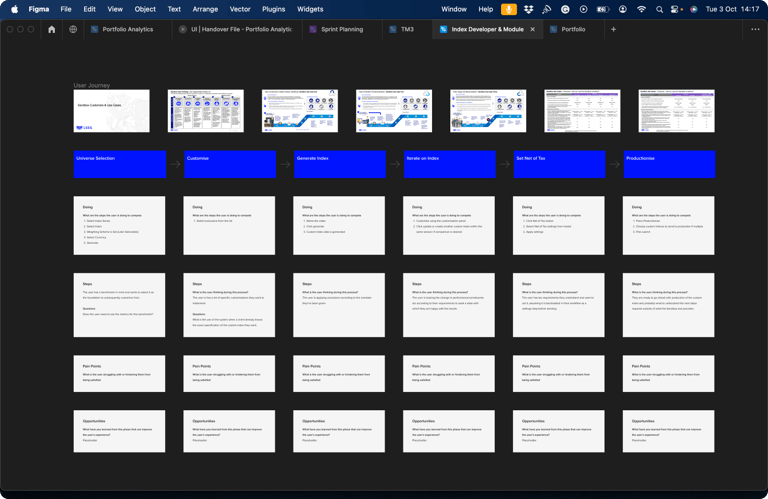Switch to the Portfolio Analytics tab
The width and height of the screenshot is (768, 499).
click(127, 30)
